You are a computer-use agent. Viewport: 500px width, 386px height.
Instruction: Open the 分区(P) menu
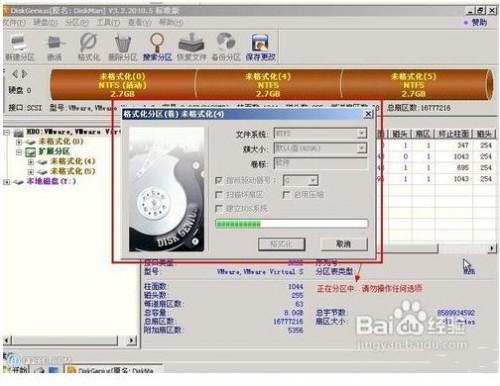[x=76, y=22]
